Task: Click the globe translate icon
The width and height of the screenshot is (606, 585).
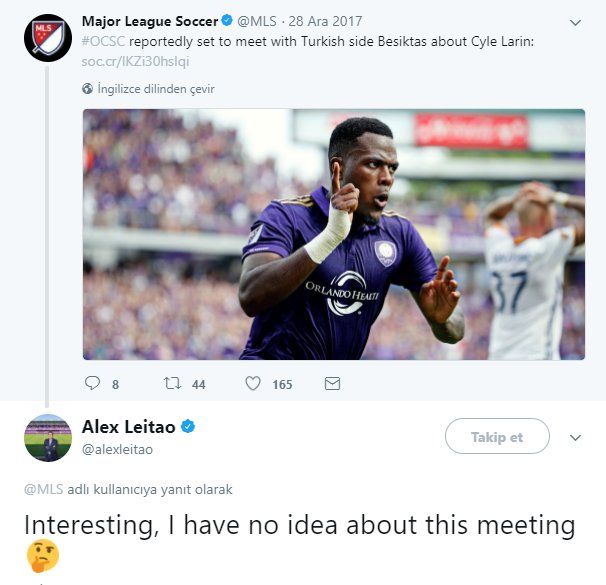Action: click(88, 89)
